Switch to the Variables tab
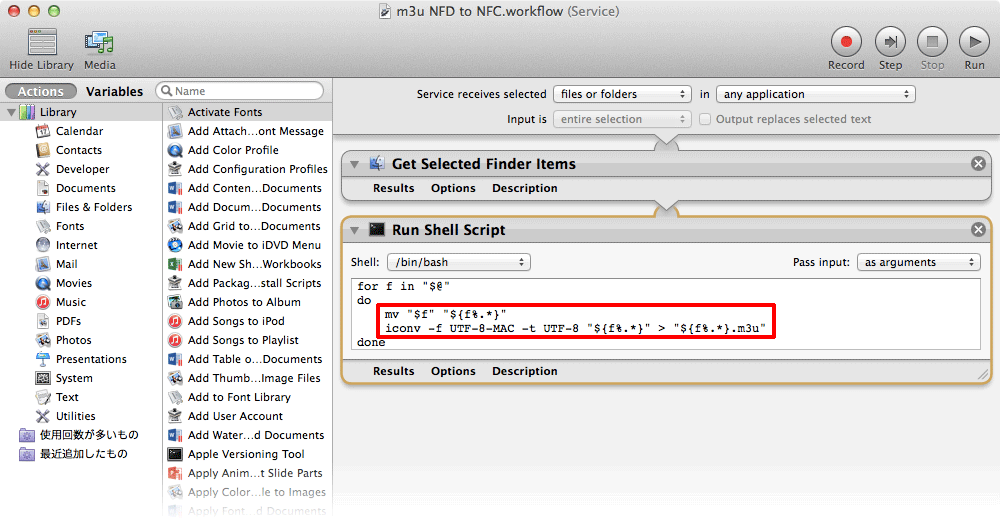The height and width of the screenshot is (521, 1000). tap(115, 91)
